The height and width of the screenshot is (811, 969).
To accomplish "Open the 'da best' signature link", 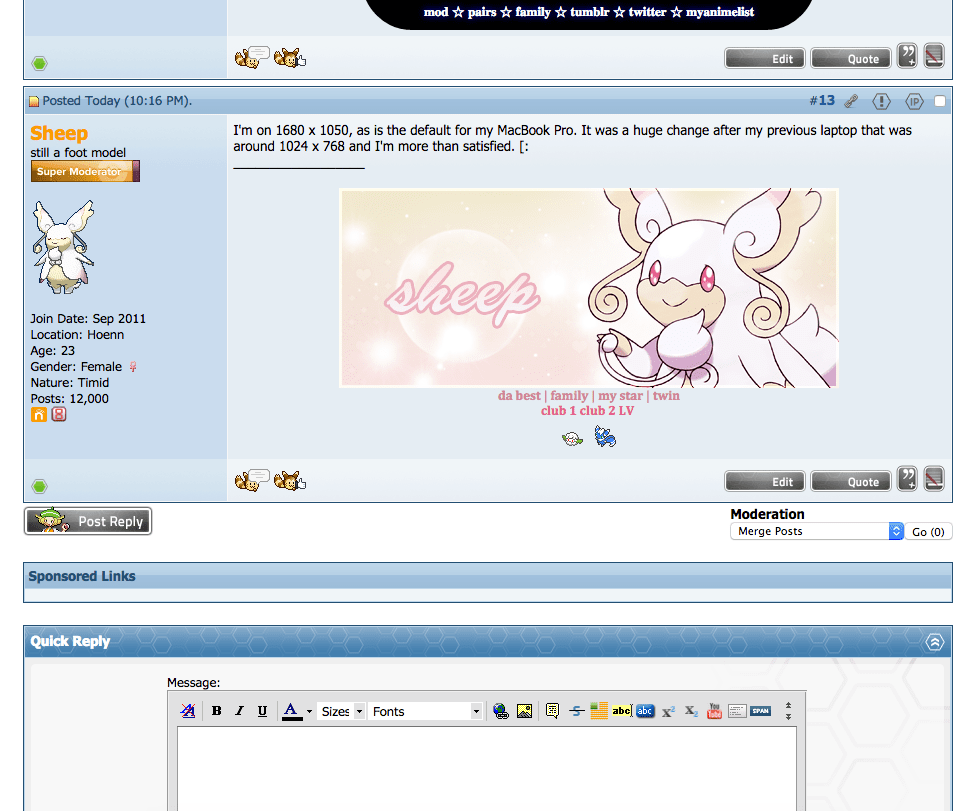I will coord(519,396).
